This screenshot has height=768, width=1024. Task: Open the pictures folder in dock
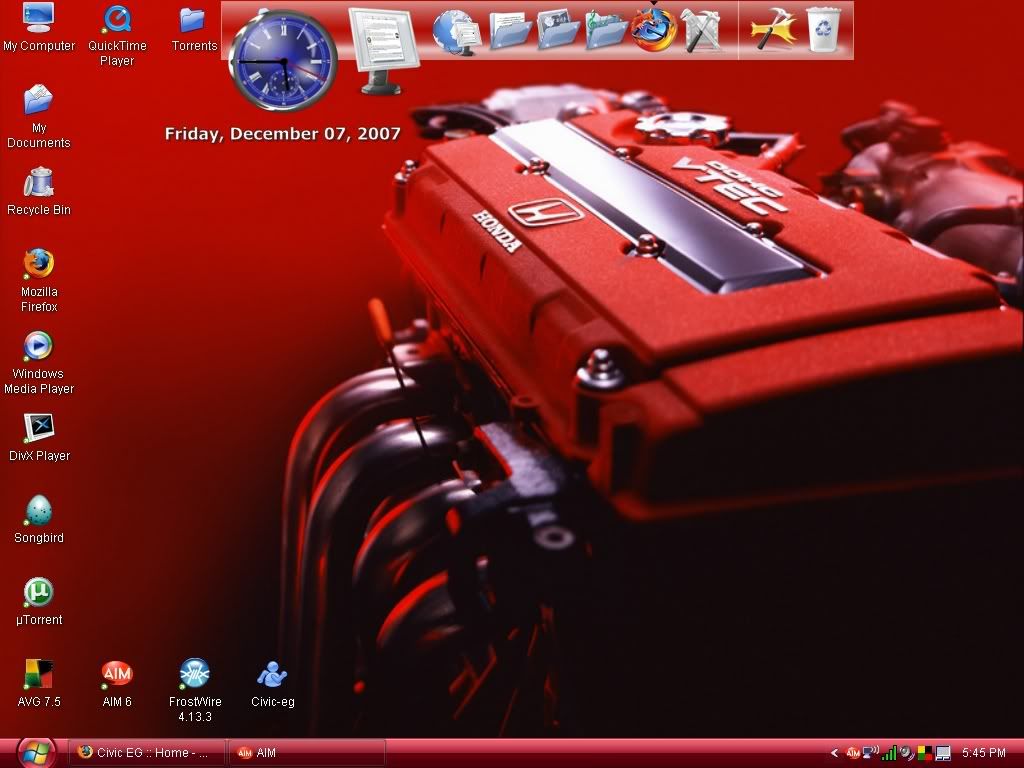click(558, 30)
